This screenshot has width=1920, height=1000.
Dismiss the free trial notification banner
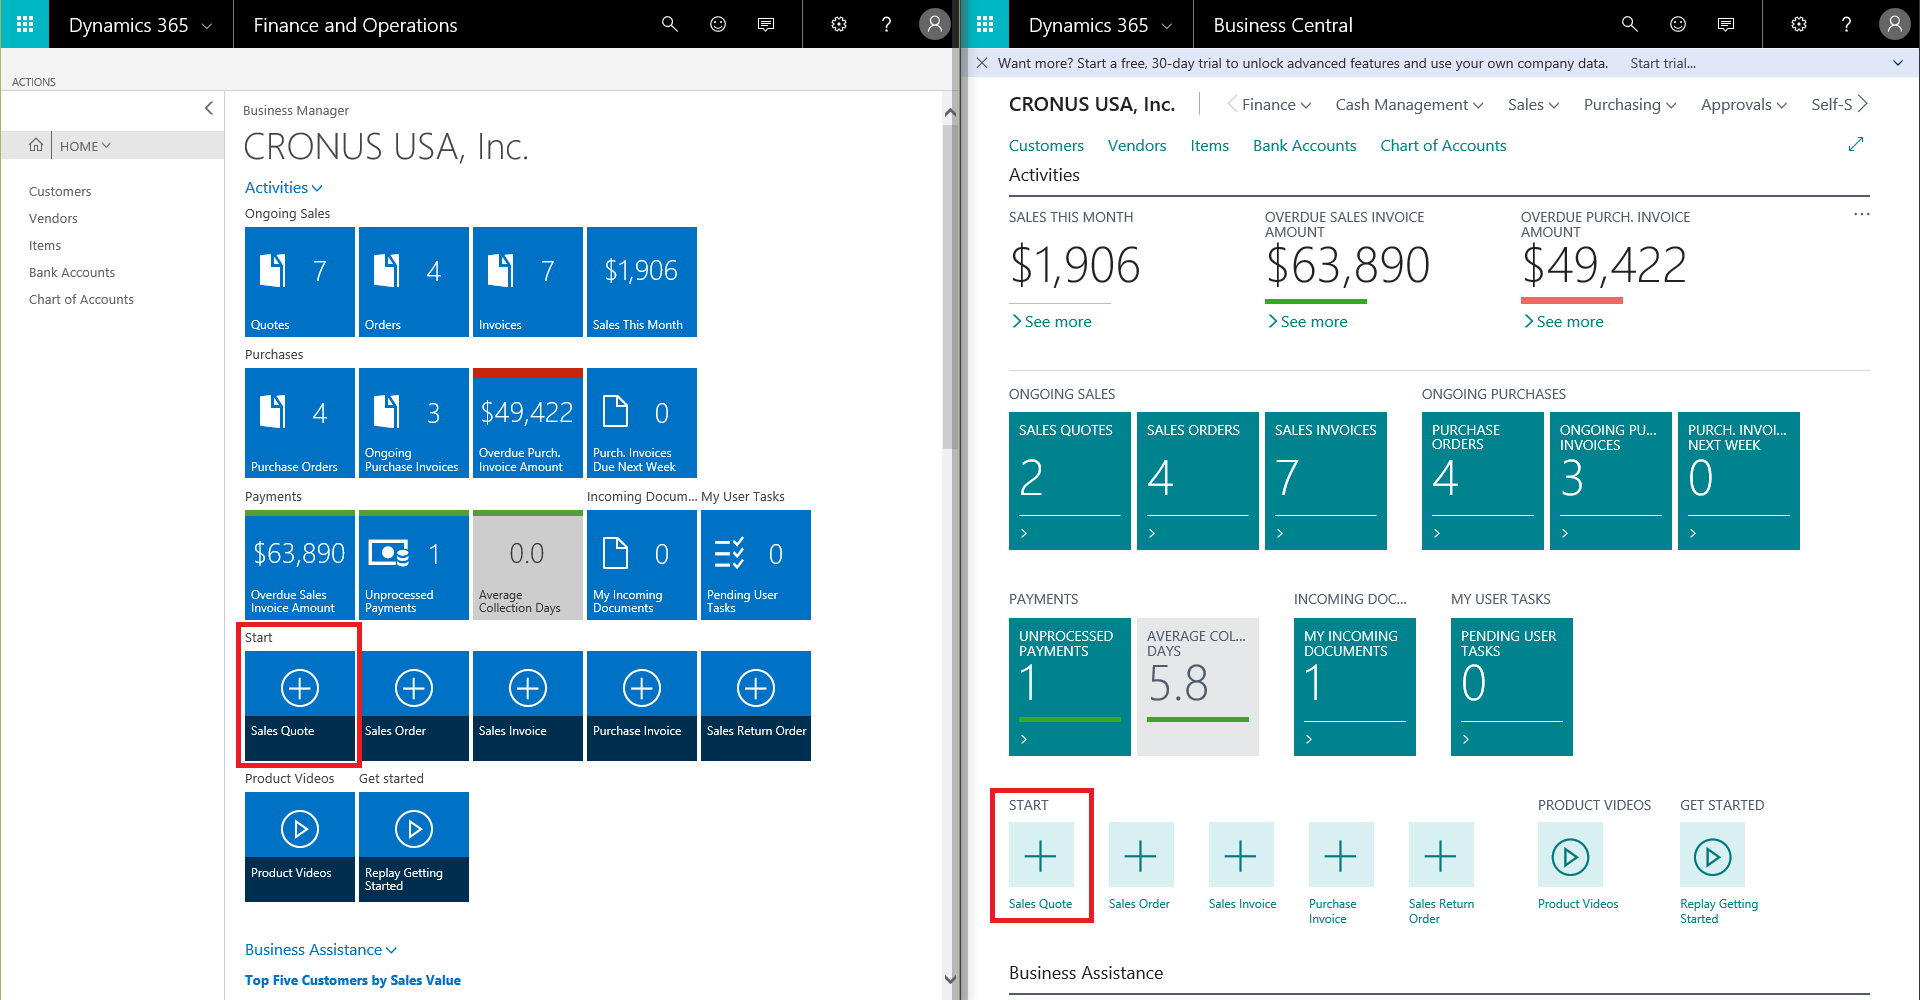tap(982, 63)
